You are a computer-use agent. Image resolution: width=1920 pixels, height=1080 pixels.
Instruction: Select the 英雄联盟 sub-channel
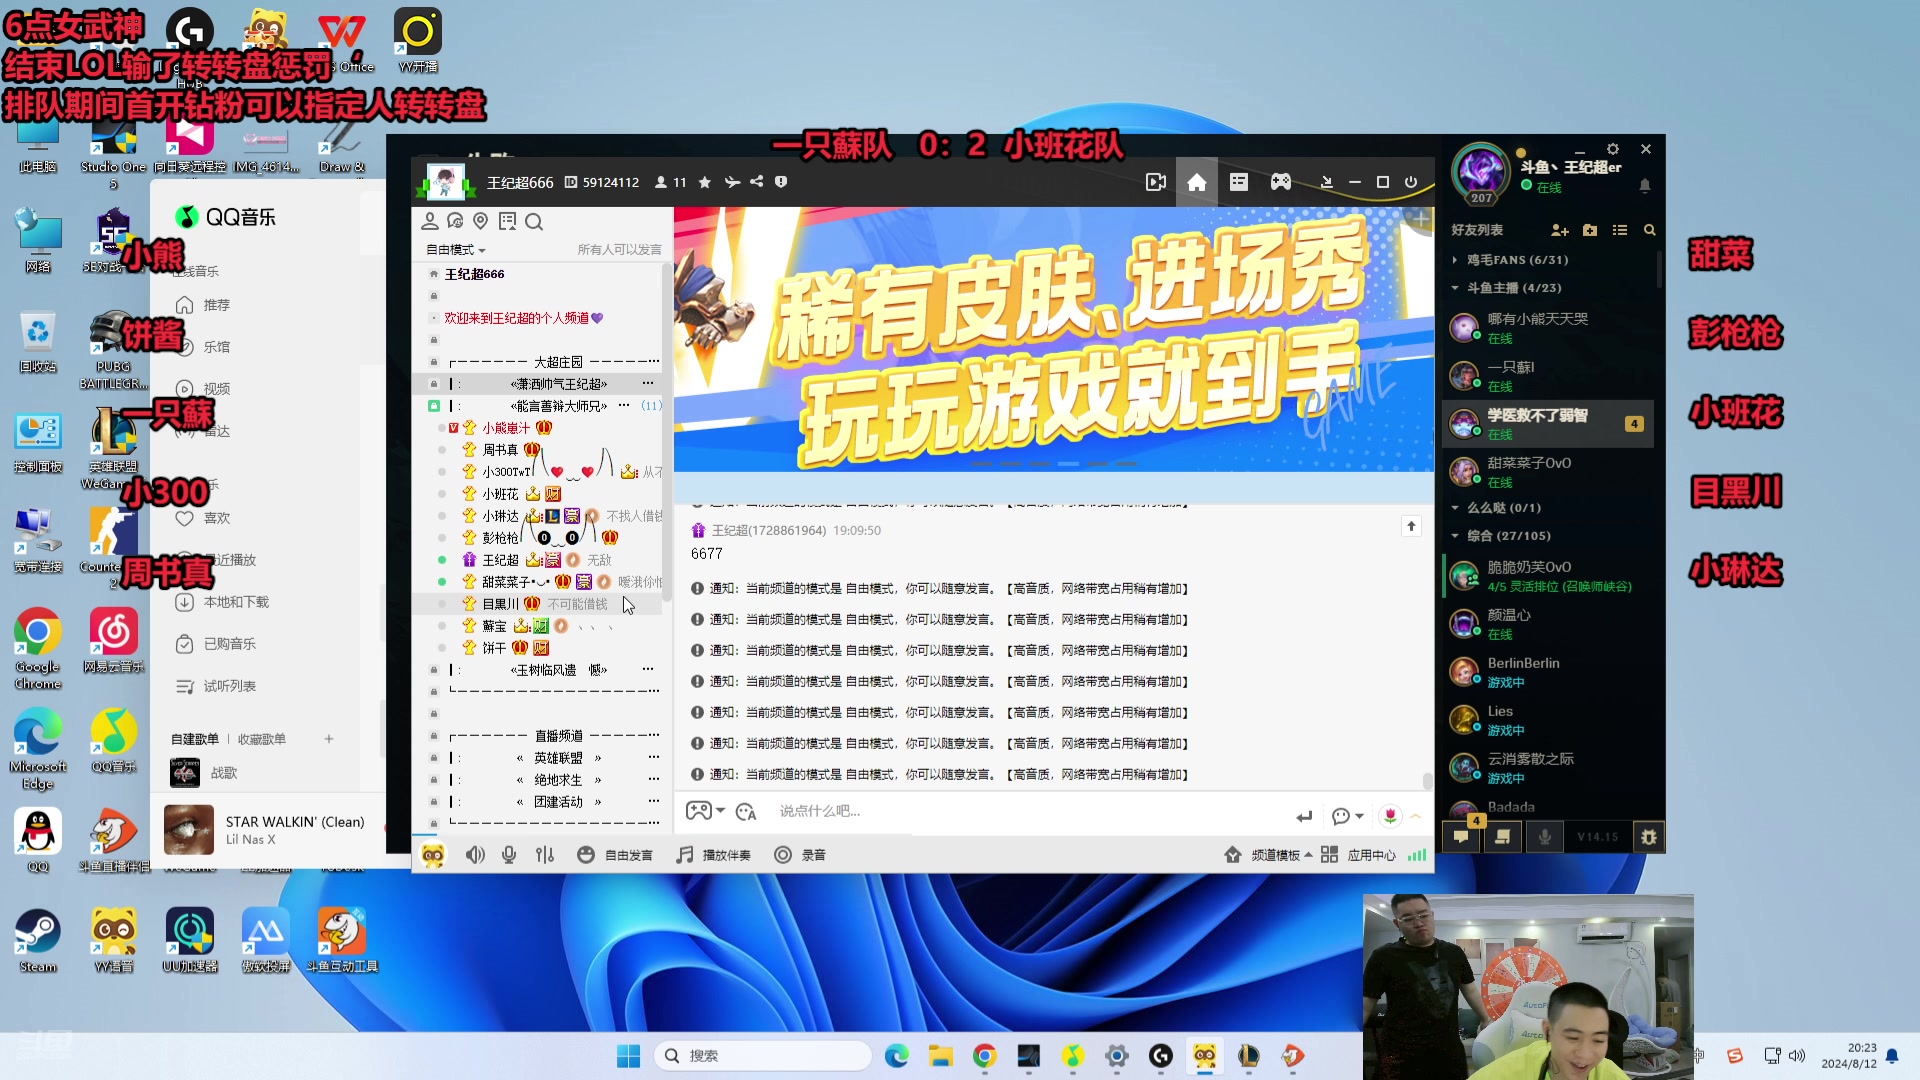click(558, 758)
